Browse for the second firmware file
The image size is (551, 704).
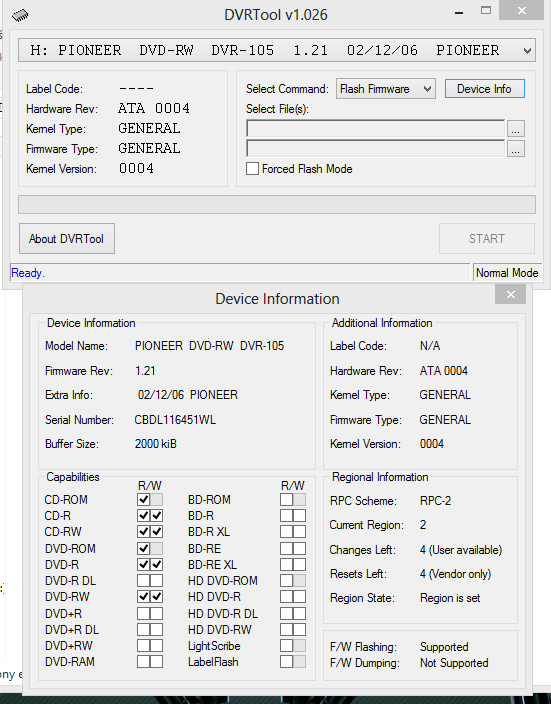click(516, 149)
